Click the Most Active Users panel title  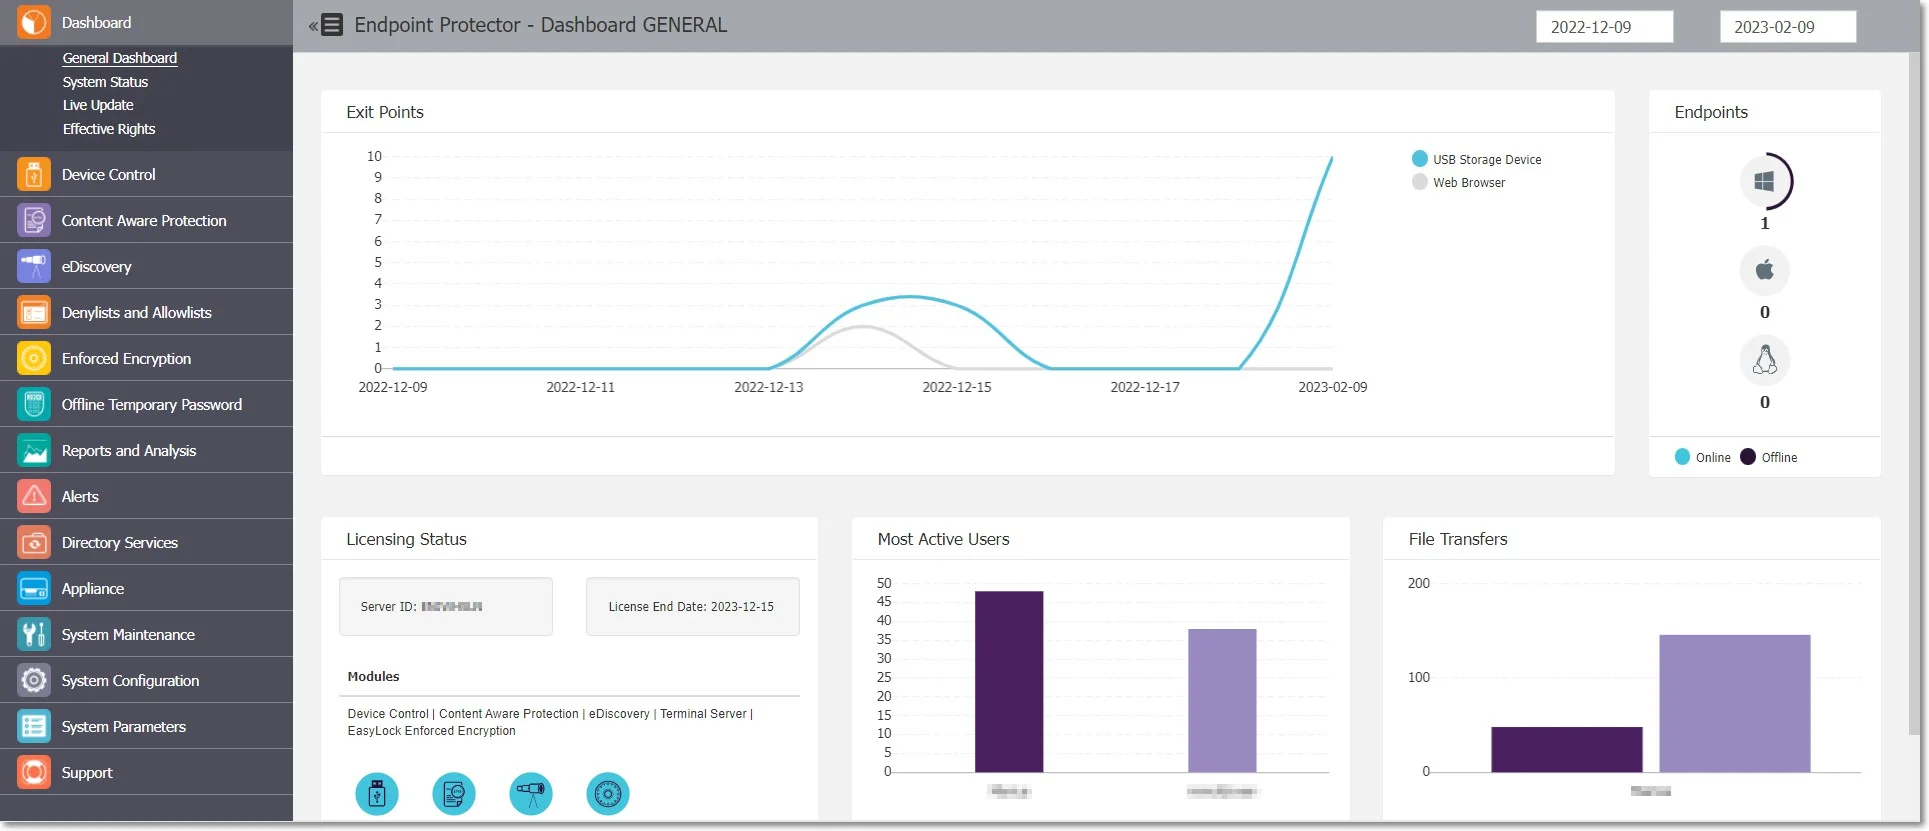(x=943, y=539)
